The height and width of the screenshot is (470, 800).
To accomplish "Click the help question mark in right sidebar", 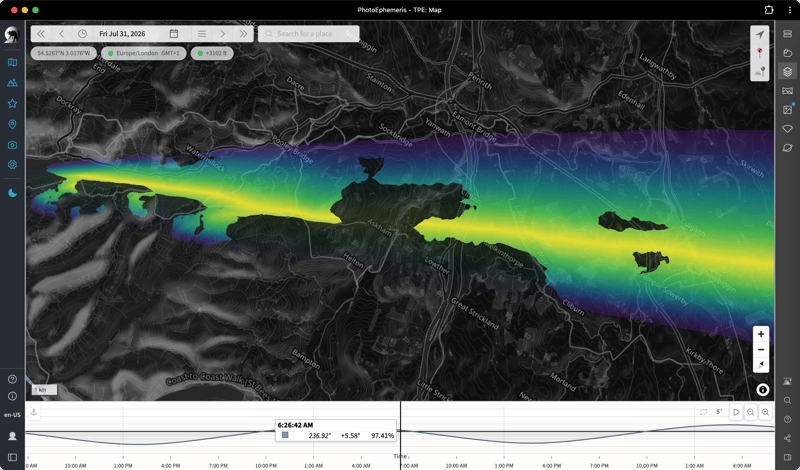I will 787,419.
